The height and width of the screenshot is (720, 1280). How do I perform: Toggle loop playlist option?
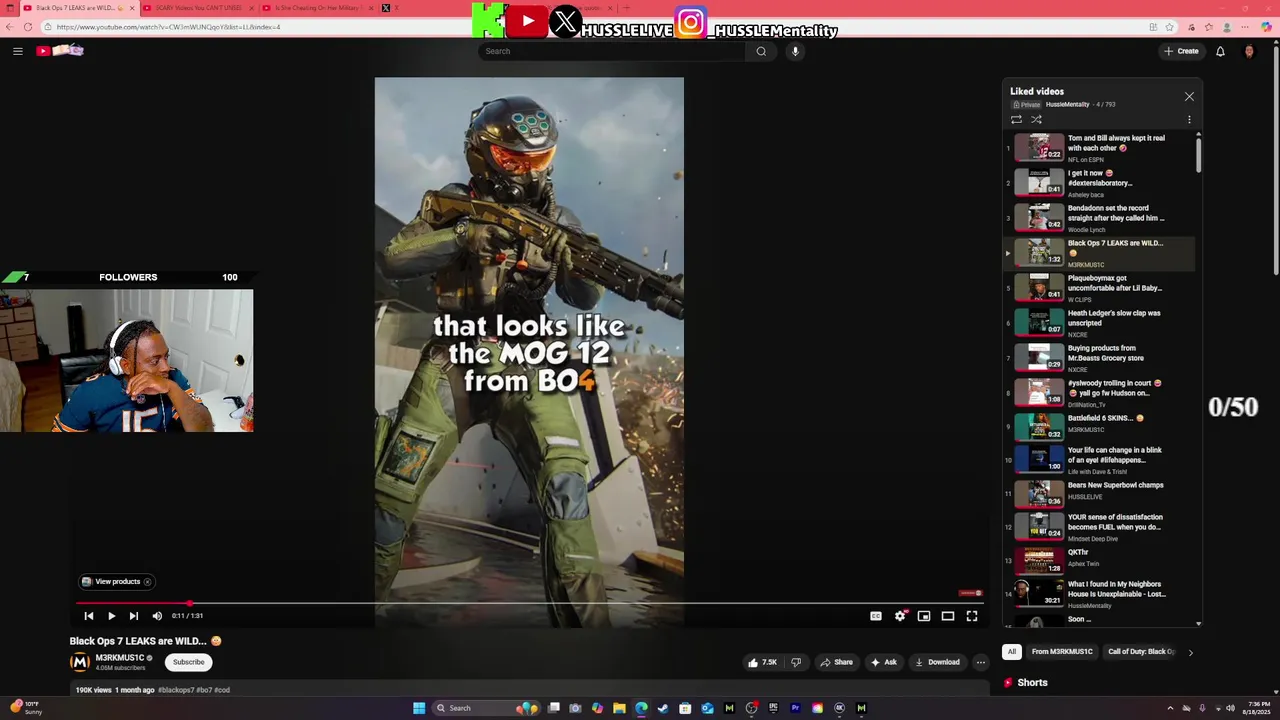1016,120
